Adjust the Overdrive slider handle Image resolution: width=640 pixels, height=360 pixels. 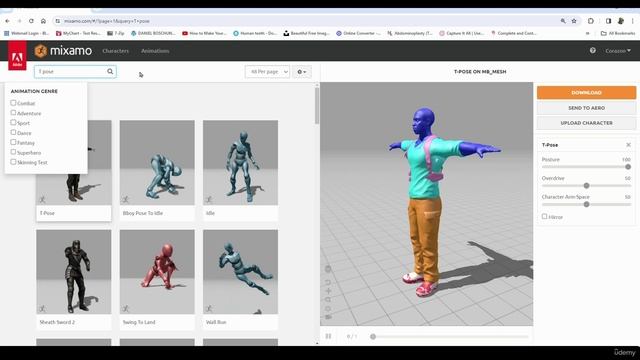pos(587,185)
